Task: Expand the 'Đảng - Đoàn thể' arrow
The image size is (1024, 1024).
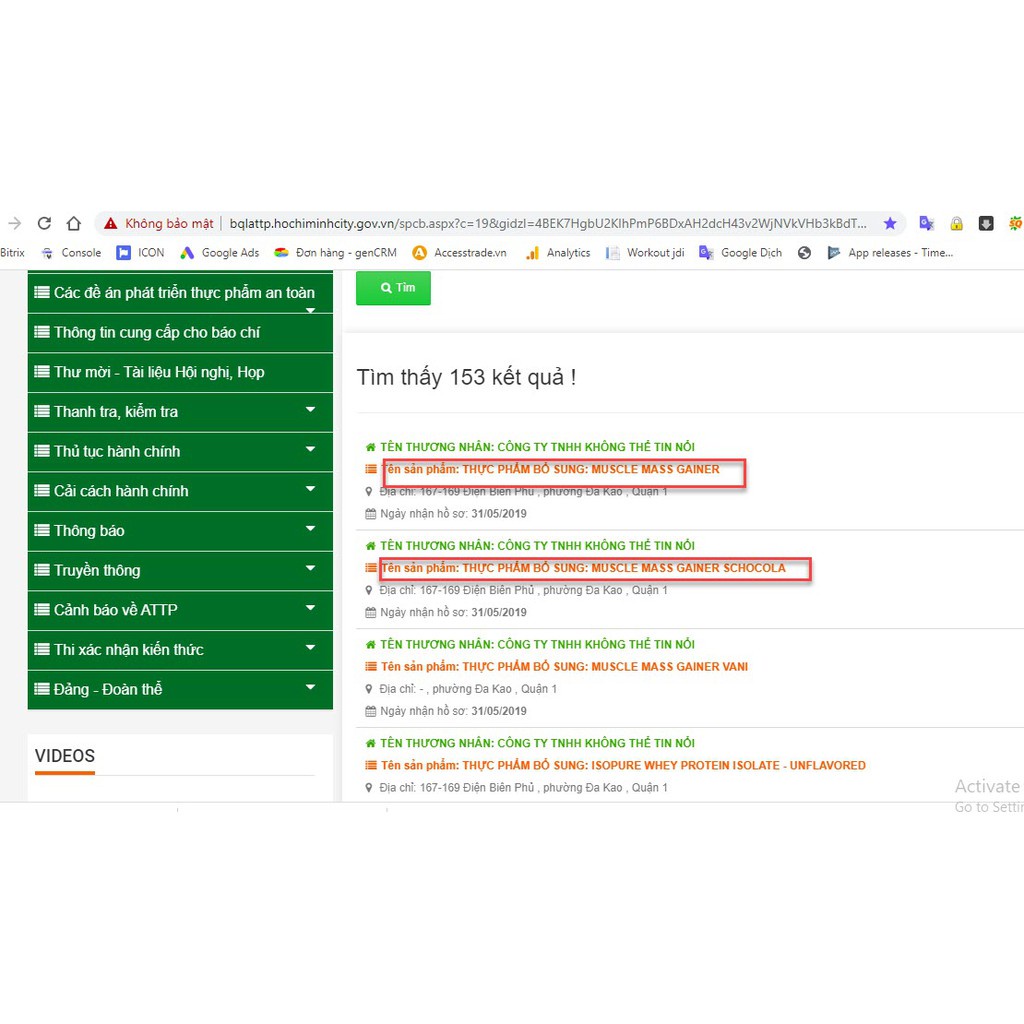Action: pyautogui.click(x=310, y=687)
